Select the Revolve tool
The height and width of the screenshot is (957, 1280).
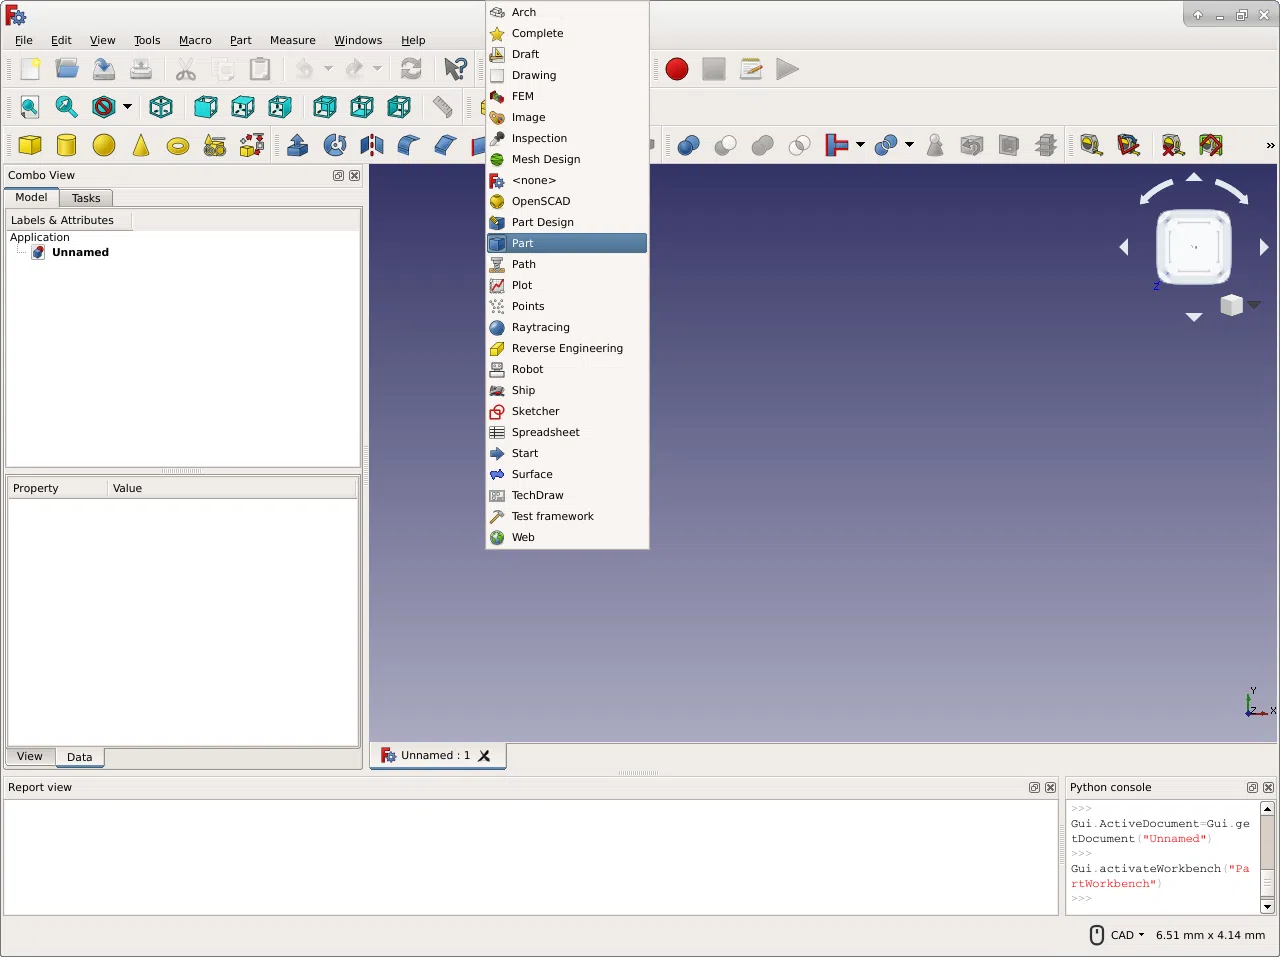pos(334,145)
